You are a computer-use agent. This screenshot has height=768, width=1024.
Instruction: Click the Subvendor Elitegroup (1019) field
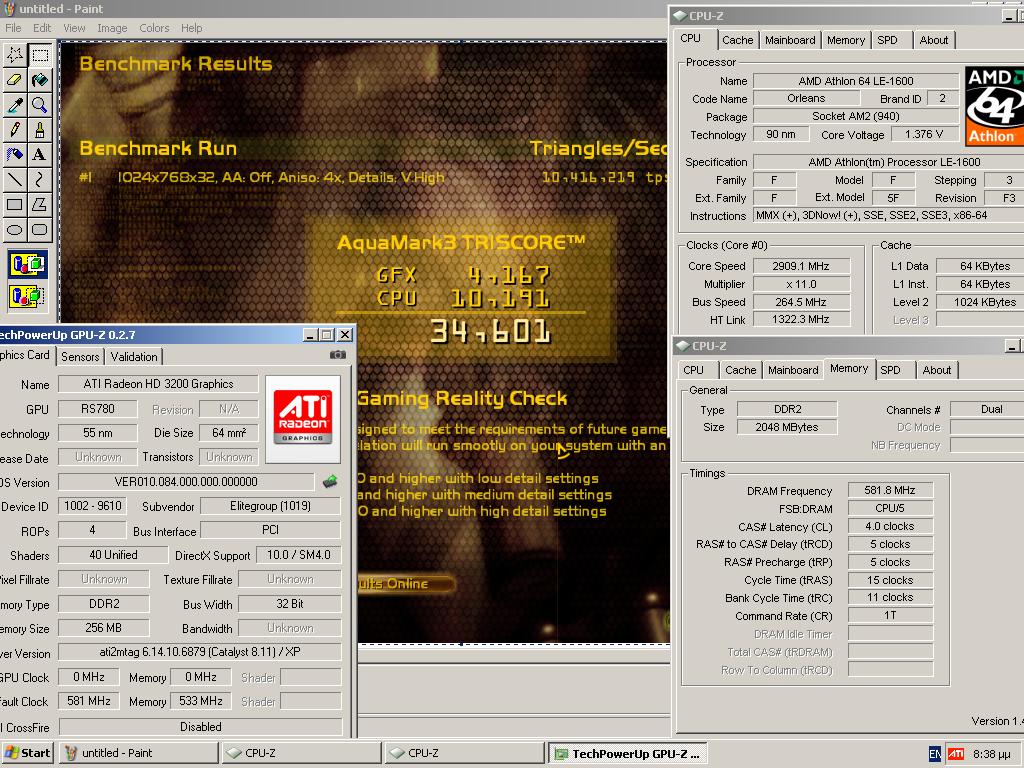(x=270, y=506)
